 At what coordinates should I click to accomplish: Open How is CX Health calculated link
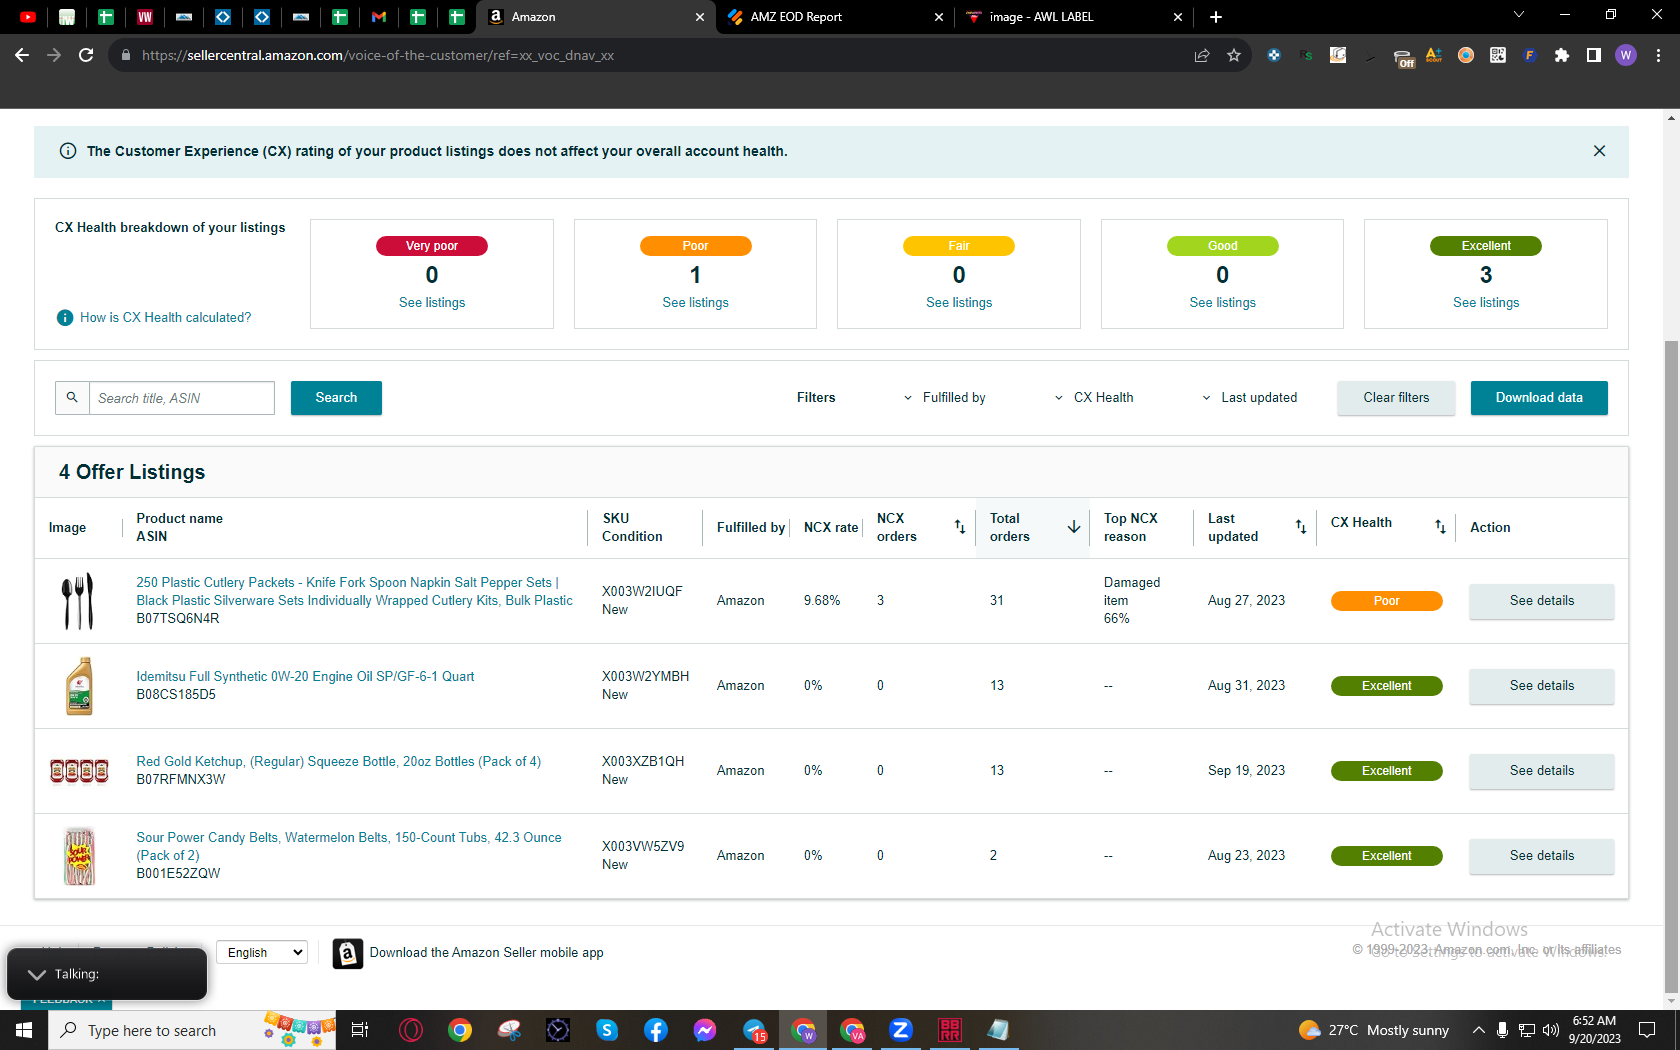coord(166,318)
